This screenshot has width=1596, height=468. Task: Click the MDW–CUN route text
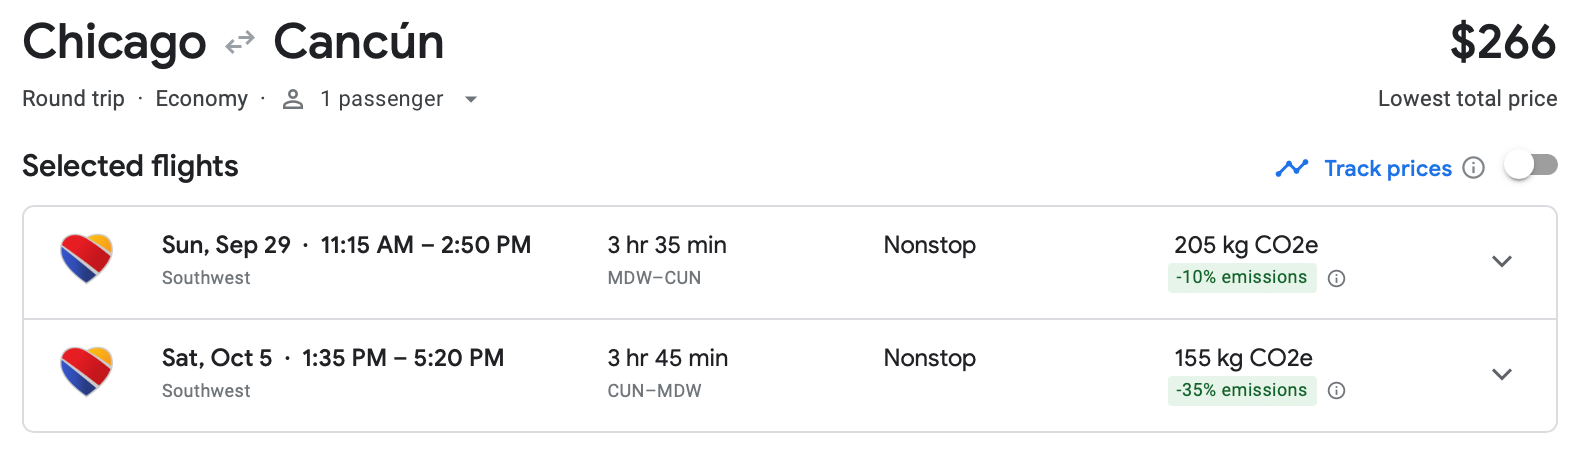654,278
